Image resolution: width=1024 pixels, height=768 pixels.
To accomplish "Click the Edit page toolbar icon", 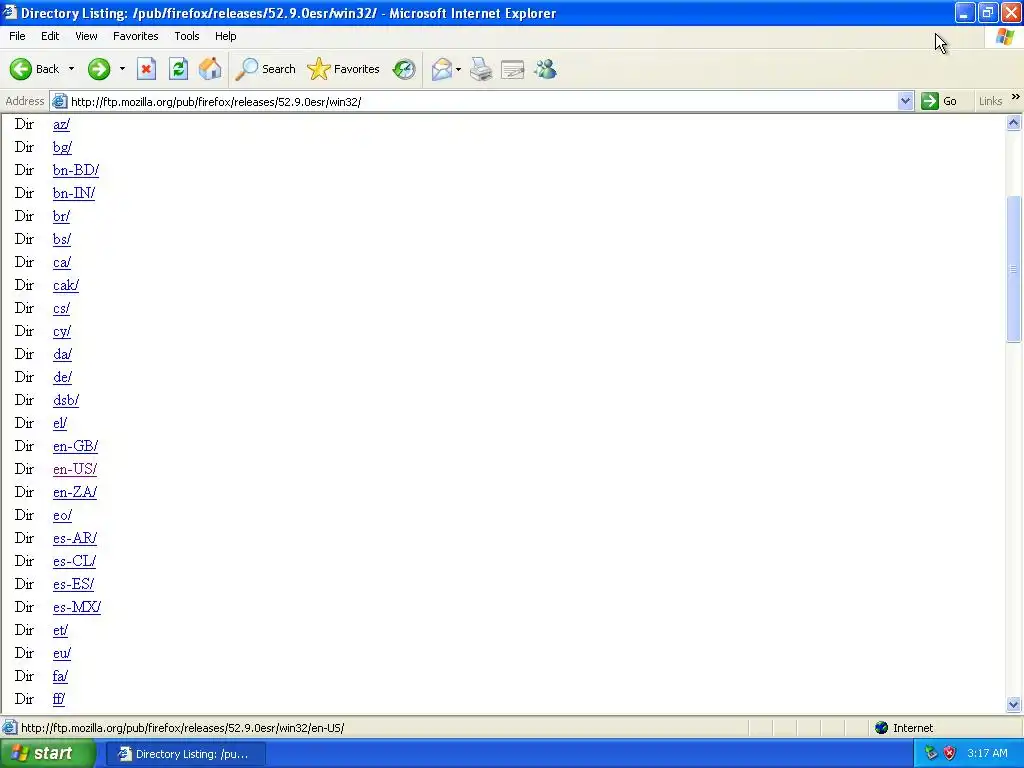I will point(513,69).
